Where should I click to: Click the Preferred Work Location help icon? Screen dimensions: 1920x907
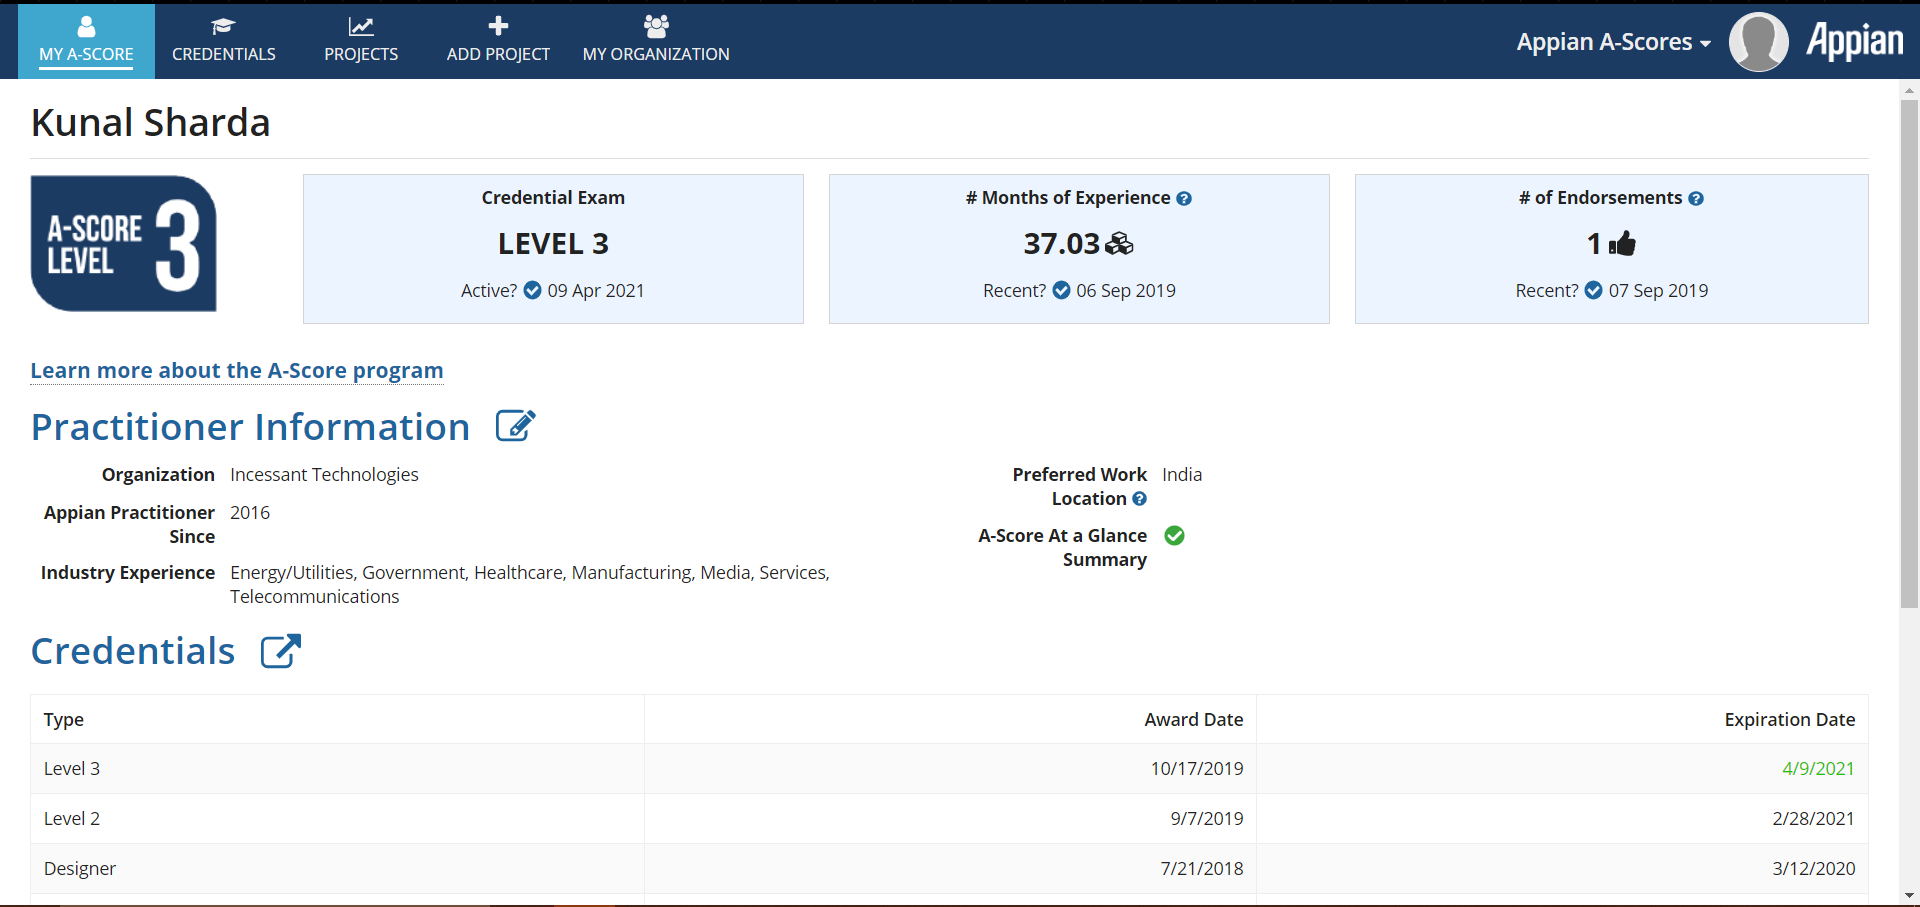pyautogui.click(x=1139, y=499)
